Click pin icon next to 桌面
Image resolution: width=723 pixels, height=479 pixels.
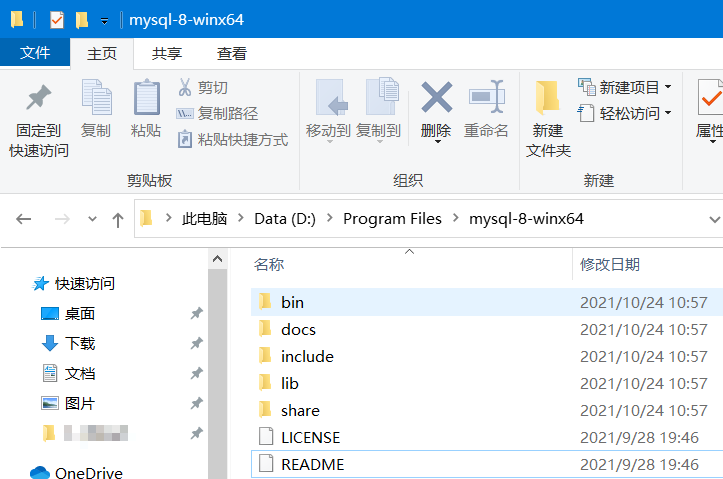(x=197, y=313)
